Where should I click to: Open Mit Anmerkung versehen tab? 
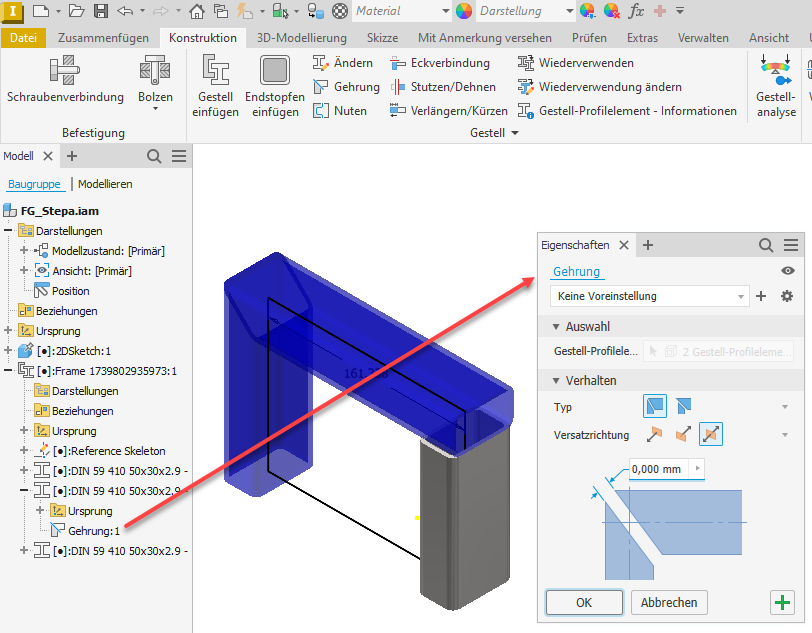pos(485,38)
